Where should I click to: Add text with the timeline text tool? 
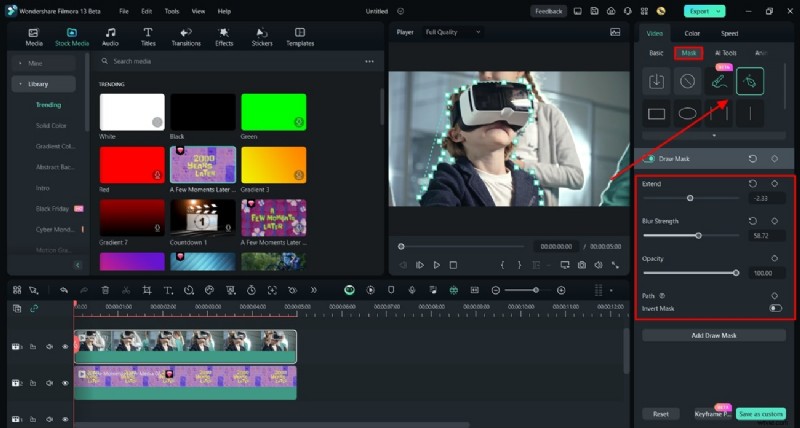pos(168,290)
